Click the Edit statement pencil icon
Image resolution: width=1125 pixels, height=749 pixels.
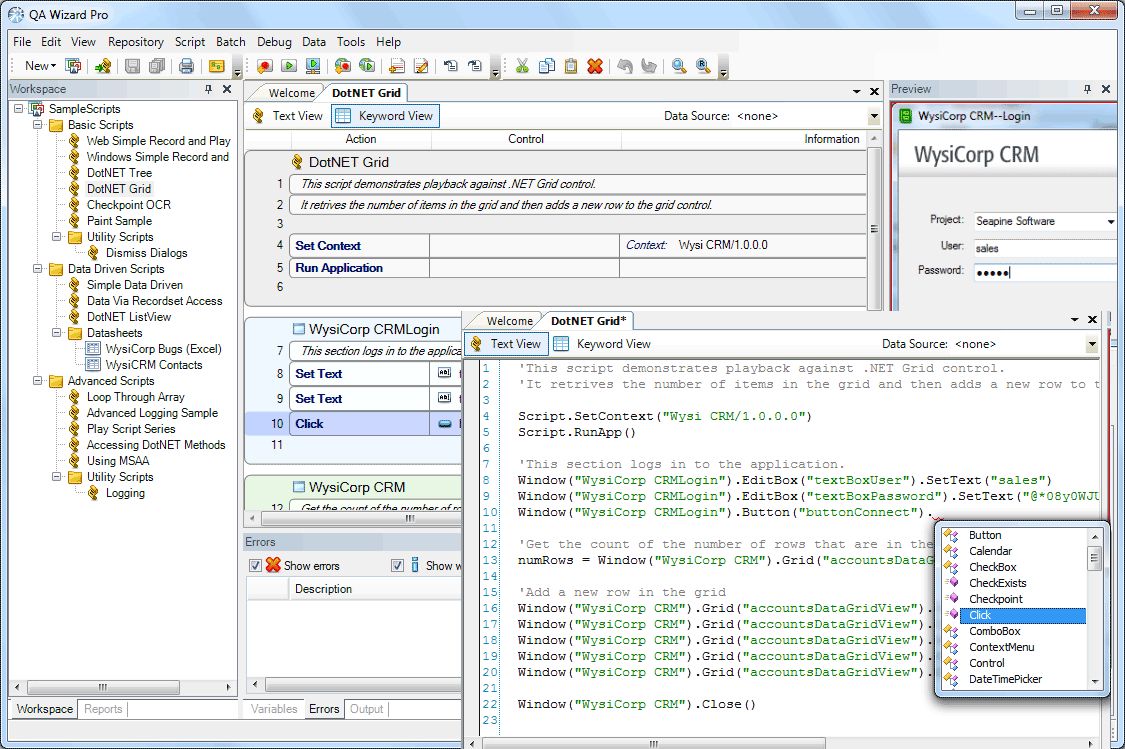click(421, 66)
